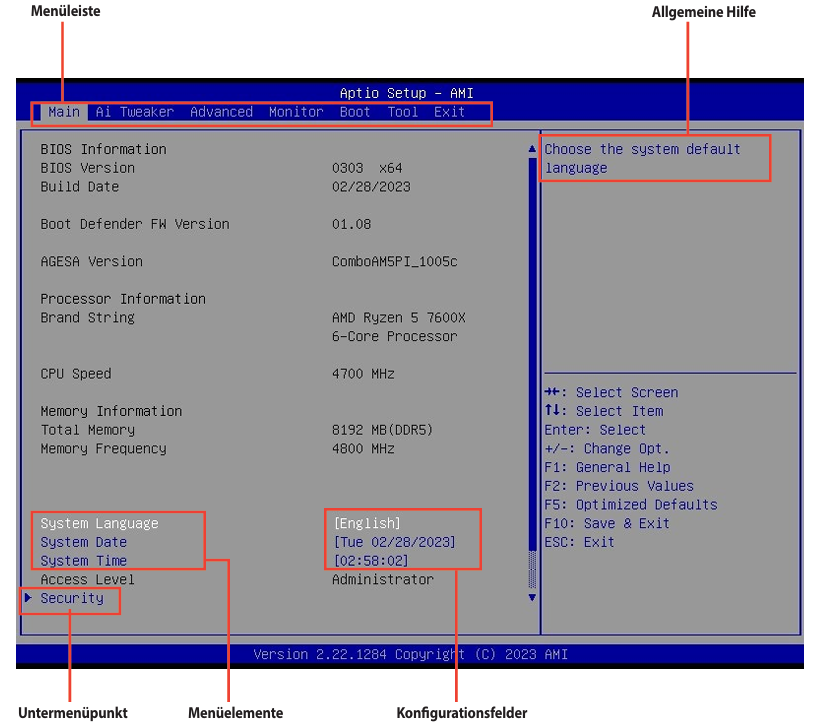This screenshot has height=728, width=815.
Task: Click the Select Item key hint
Action: pos(604,412)
